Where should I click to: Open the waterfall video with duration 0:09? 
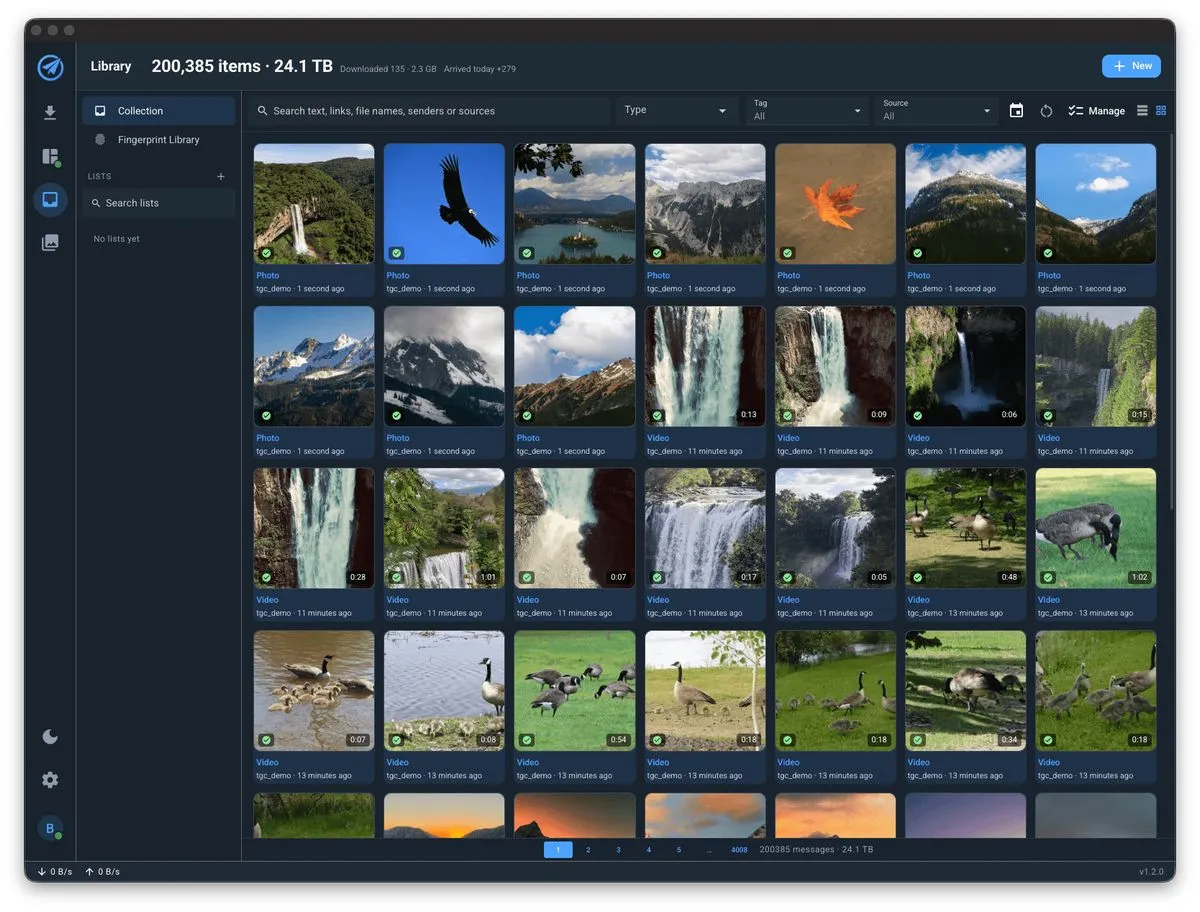(x=835, y=366)
